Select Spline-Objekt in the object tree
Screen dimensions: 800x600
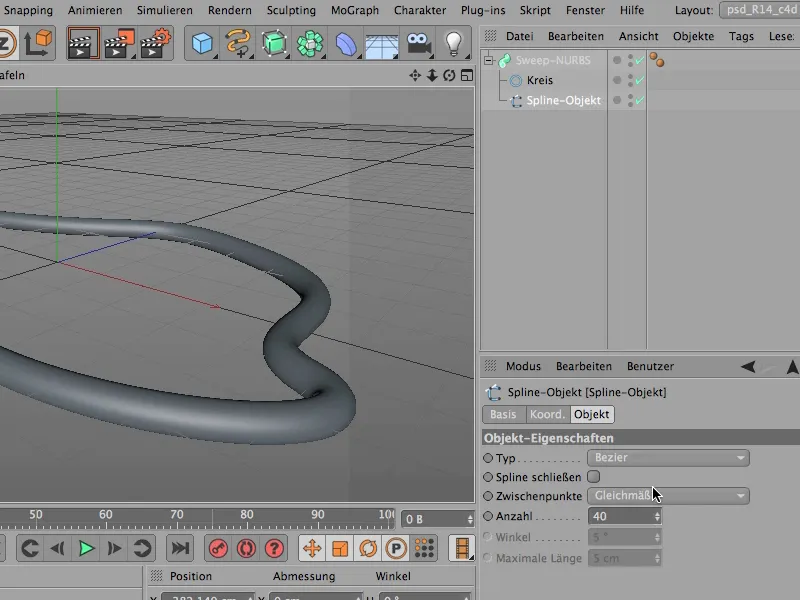(563, 101)
